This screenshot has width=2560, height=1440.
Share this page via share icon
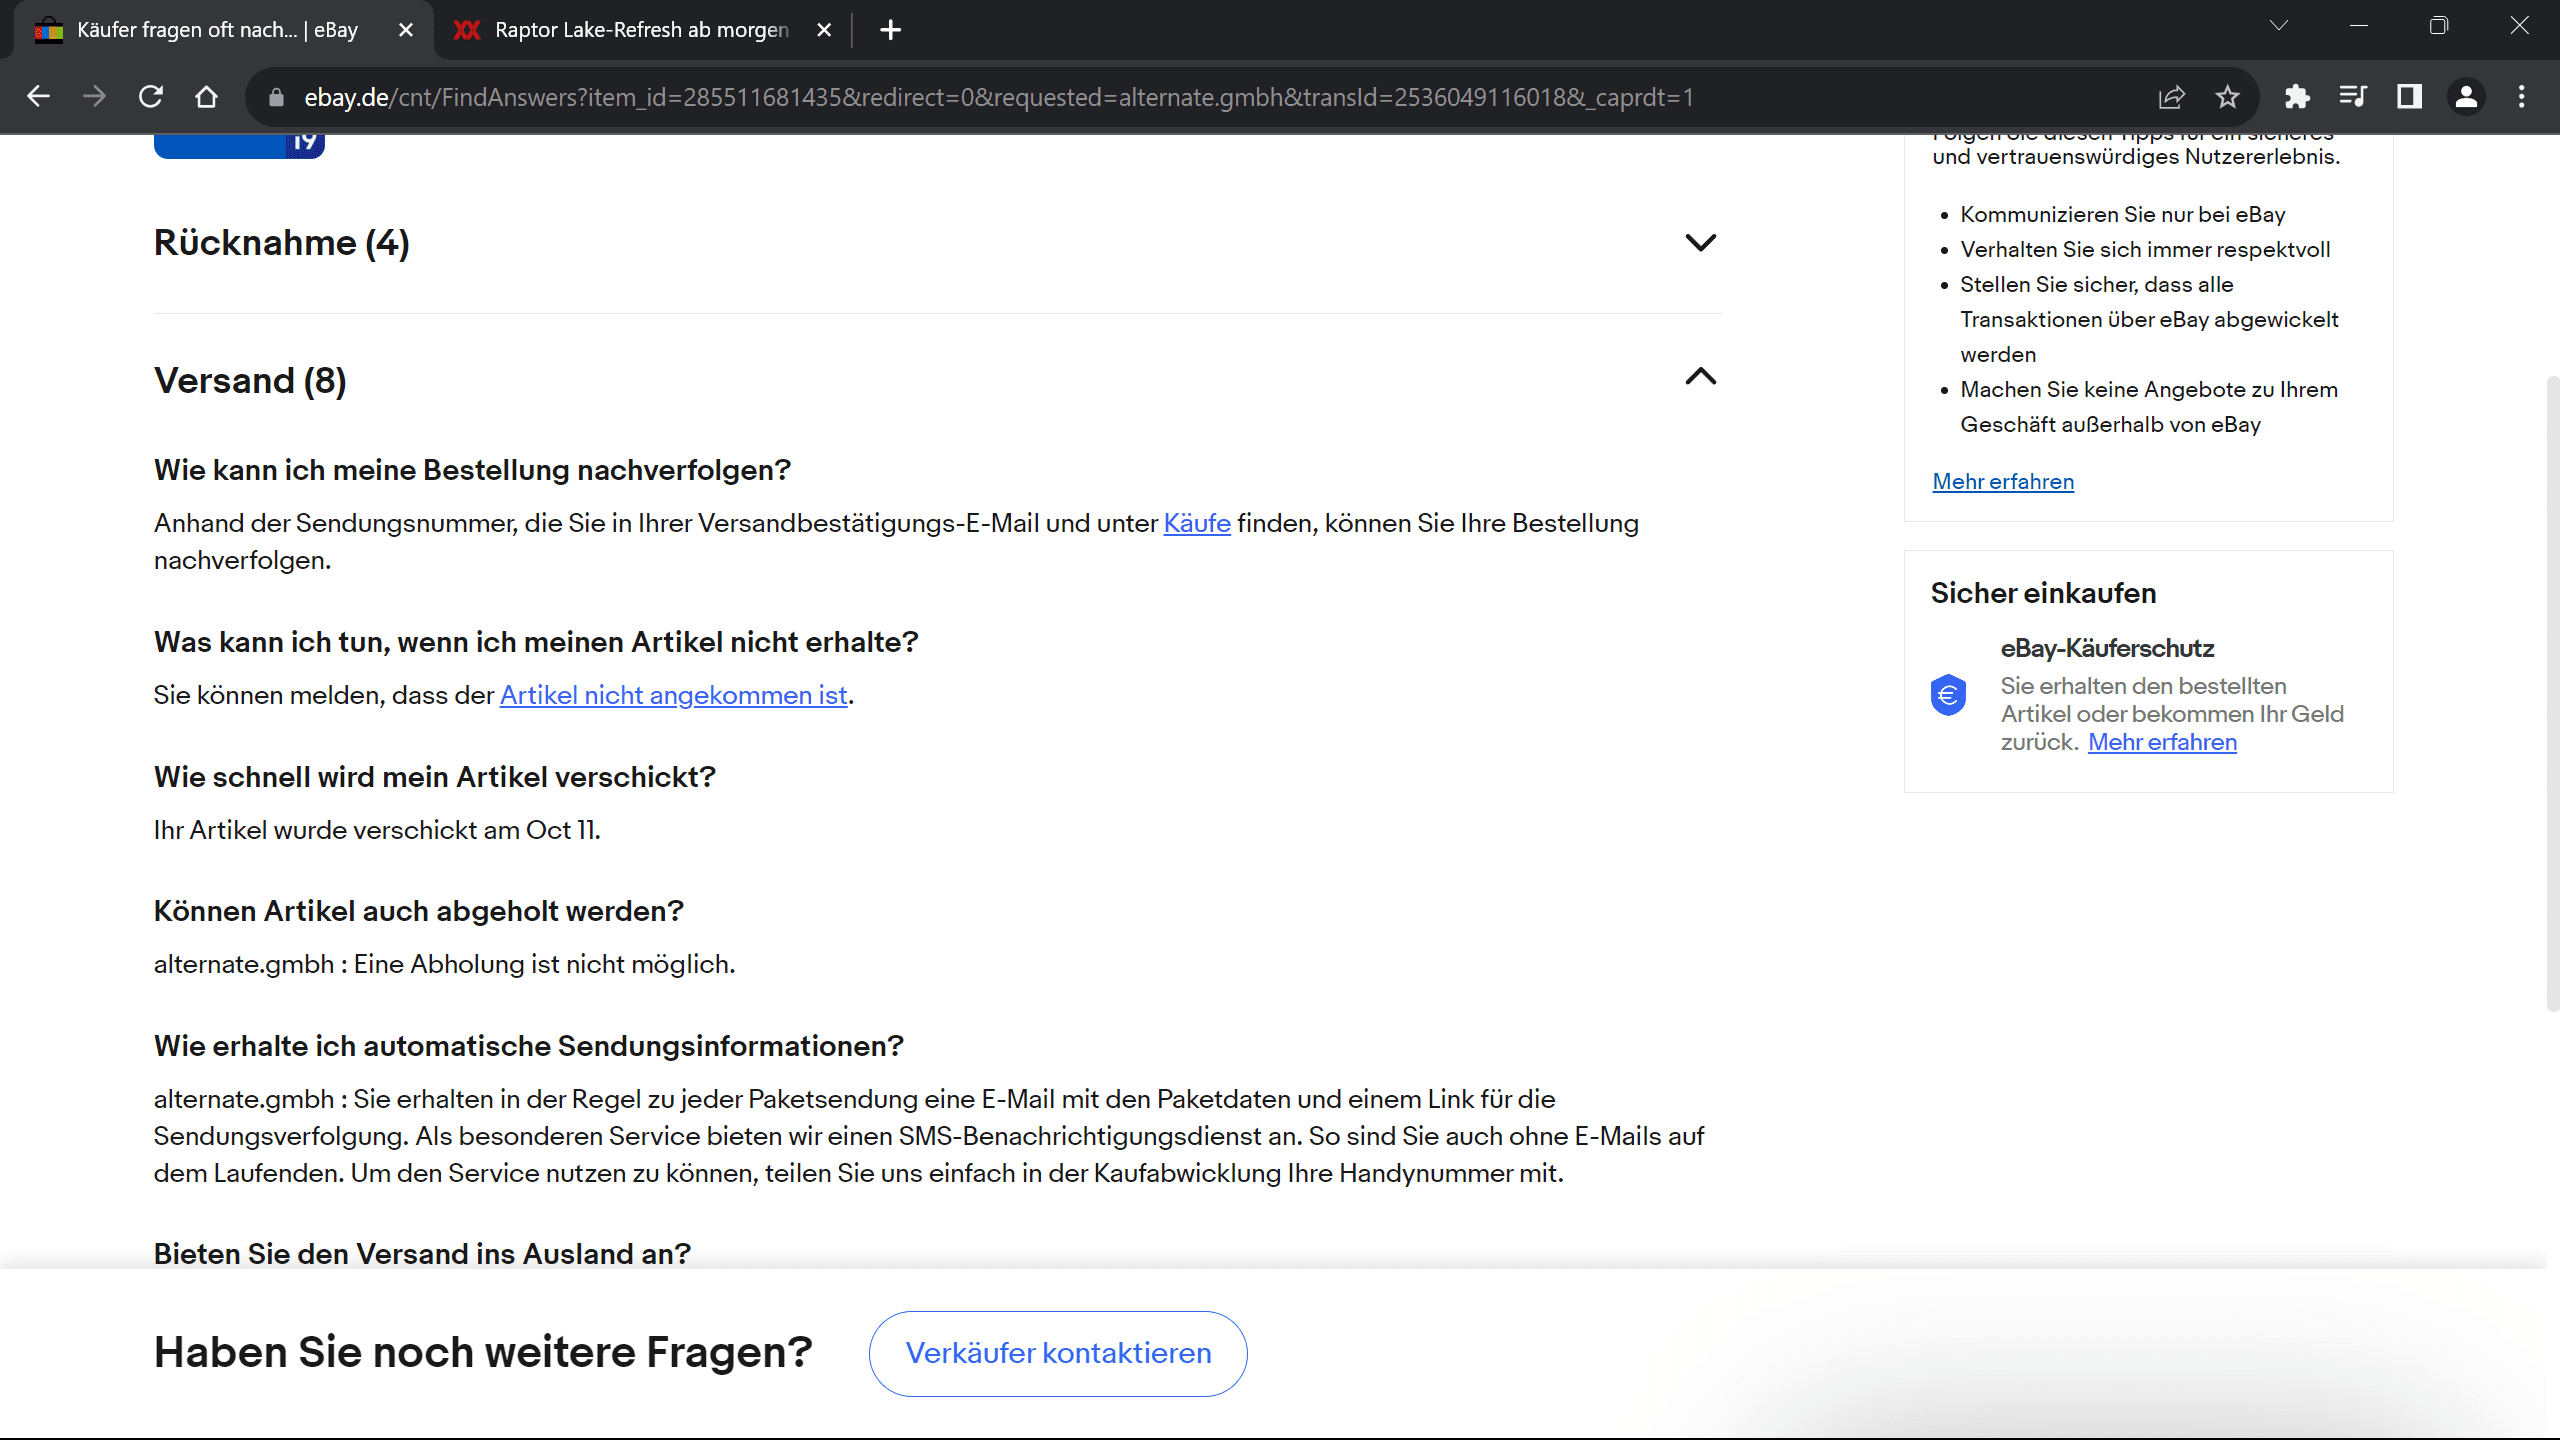(x=2171, y=97)
